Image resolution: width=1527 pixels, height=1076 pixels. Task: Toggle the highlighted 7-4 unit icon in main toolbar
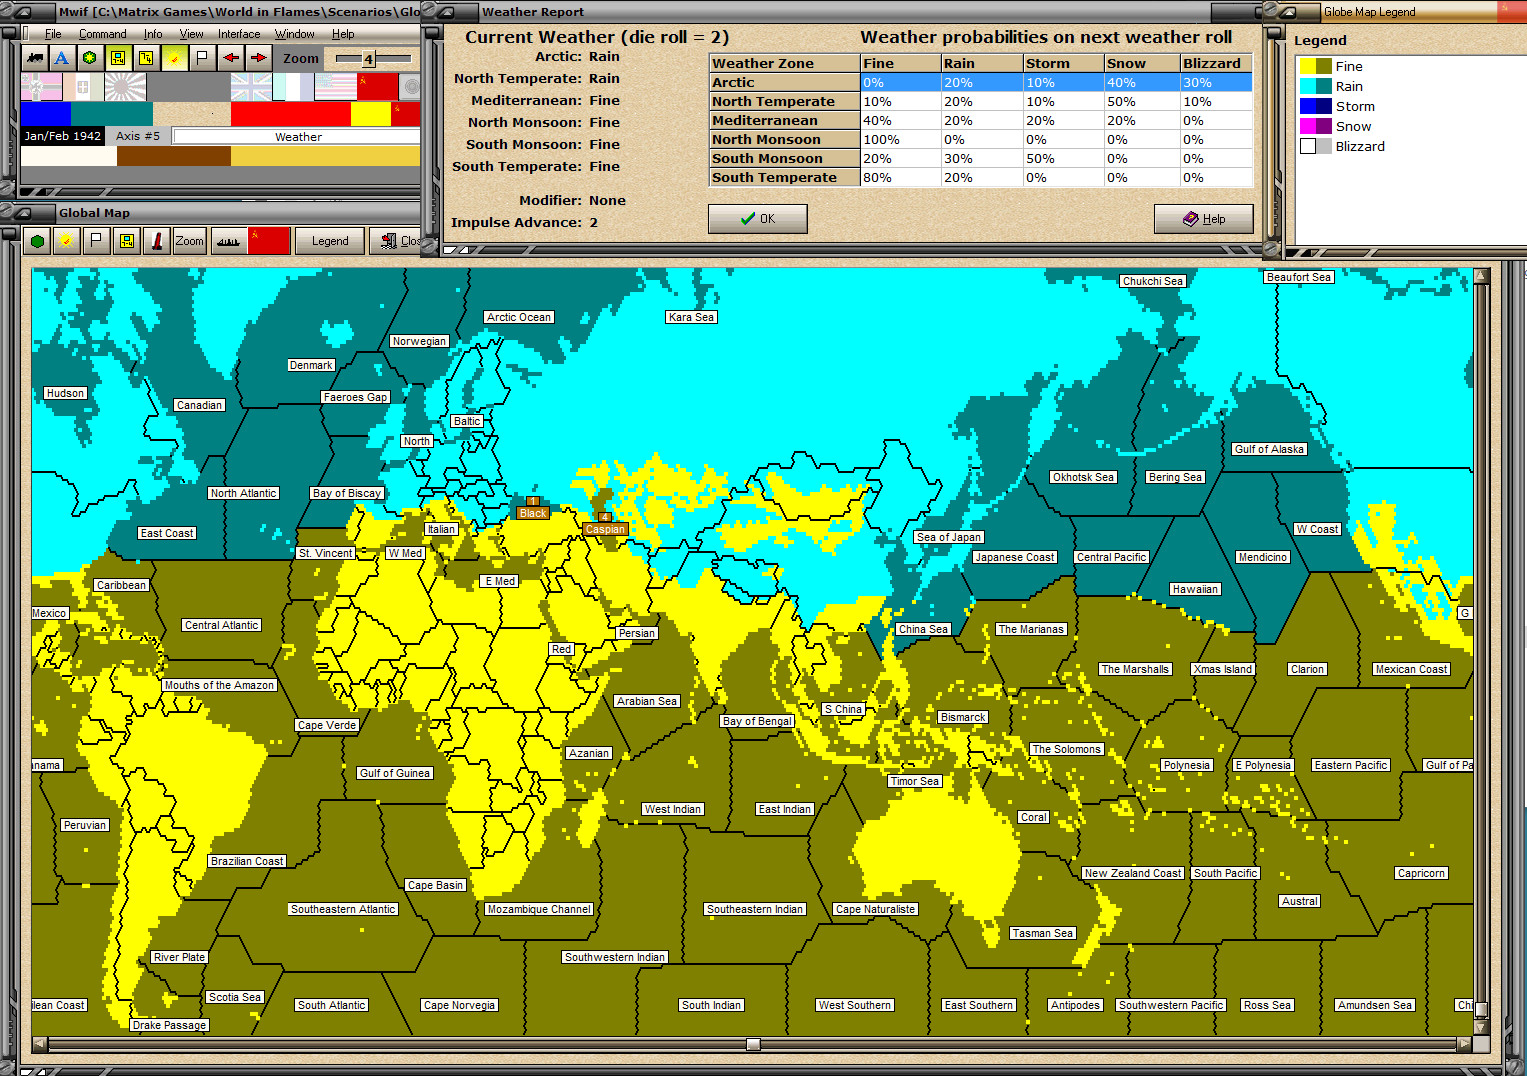click(x=118, y=58)
